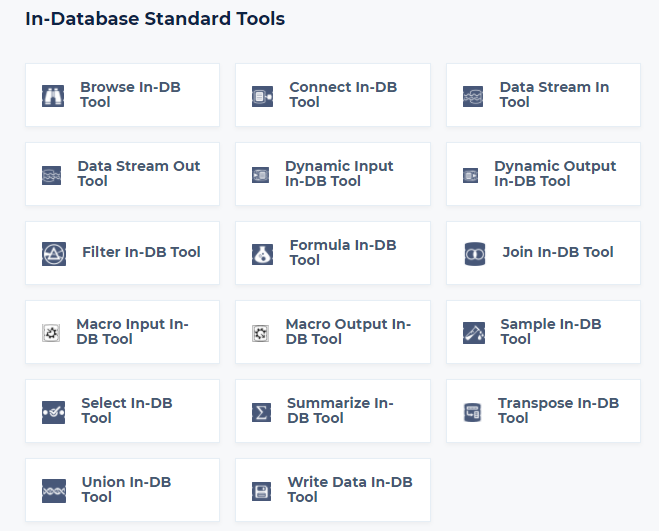Open the Select In-DB Tool link

click(x=127, y=411)
